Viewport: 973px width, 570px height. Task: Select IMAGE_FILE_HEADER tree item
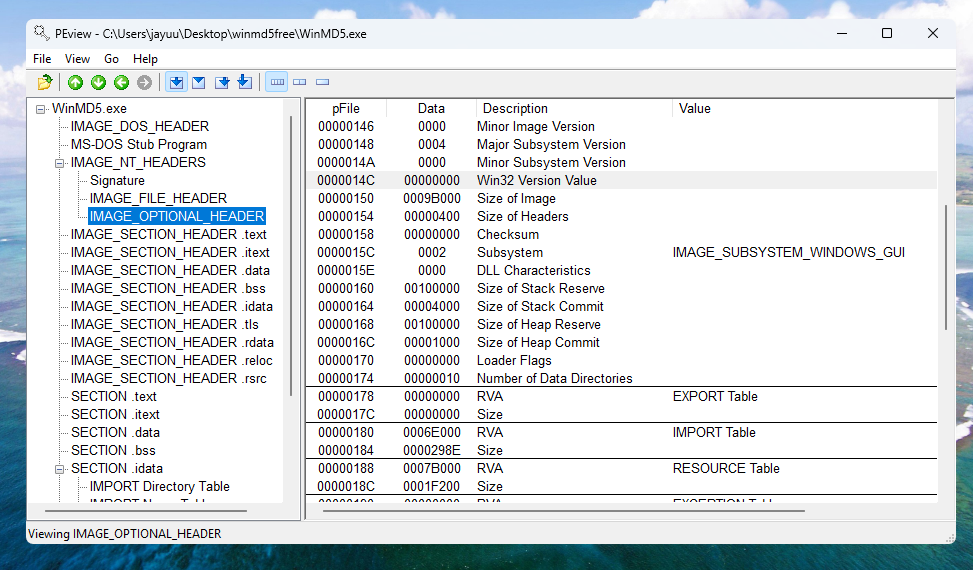click(158, 198)
